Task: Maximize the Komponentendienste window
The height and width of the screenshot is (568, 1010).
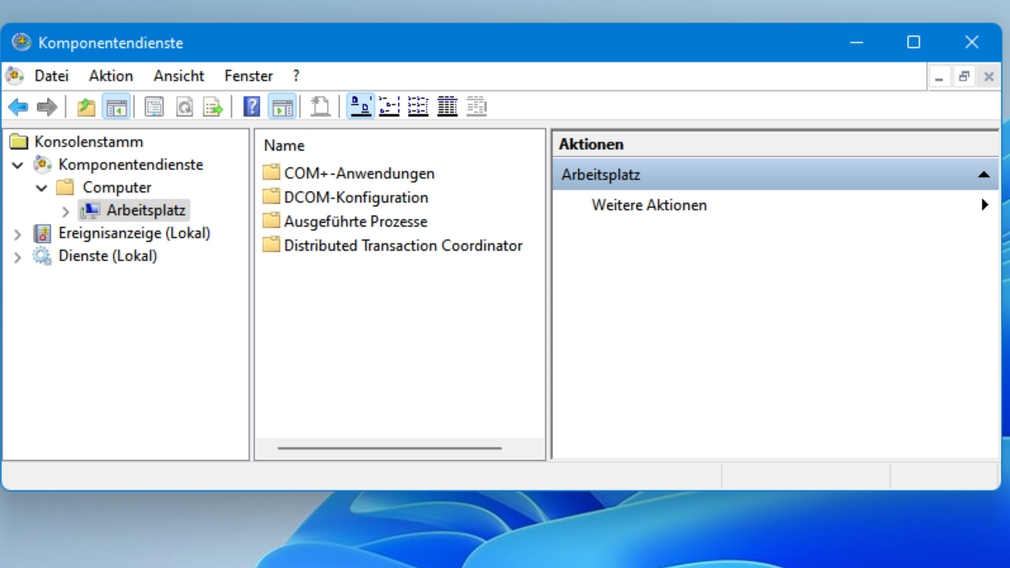Action: click(x=913, y=43)
